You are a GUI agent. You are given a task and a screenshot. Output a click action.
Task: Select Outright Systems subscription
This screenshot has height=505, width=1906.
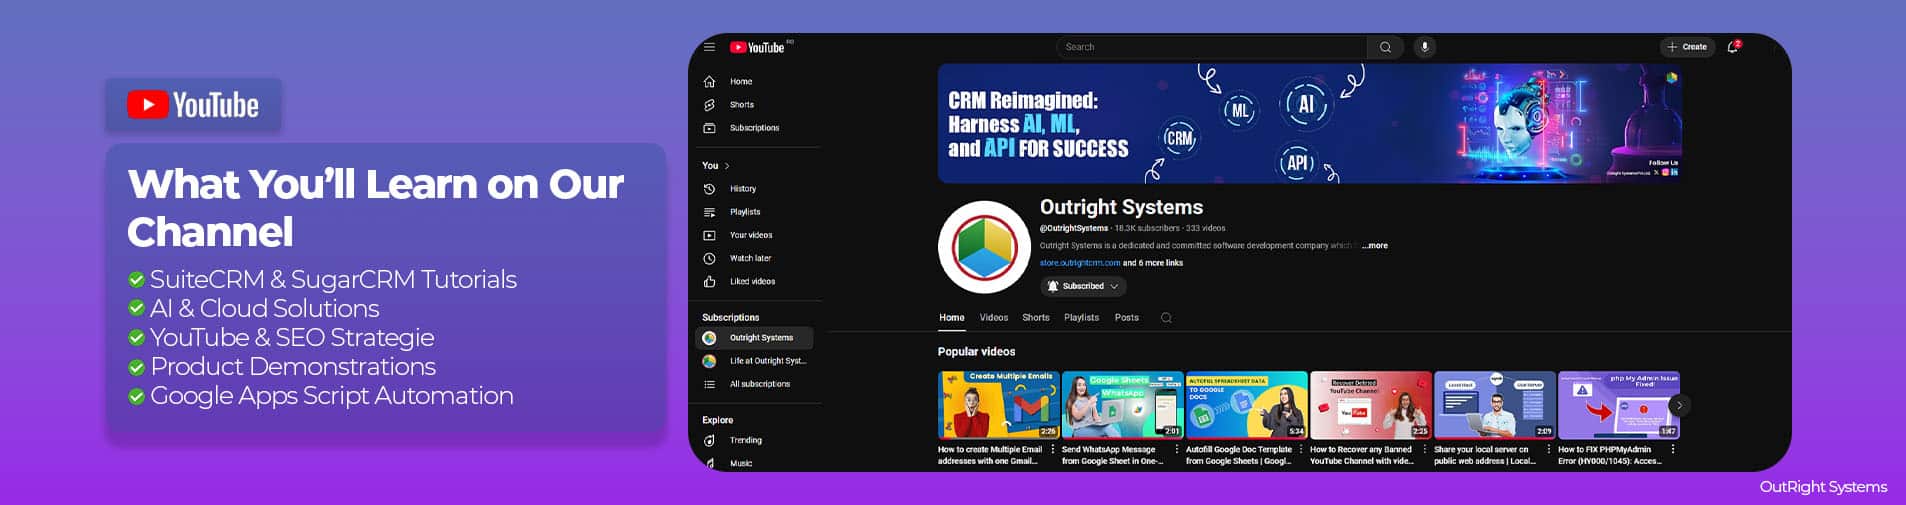point(755,338)
